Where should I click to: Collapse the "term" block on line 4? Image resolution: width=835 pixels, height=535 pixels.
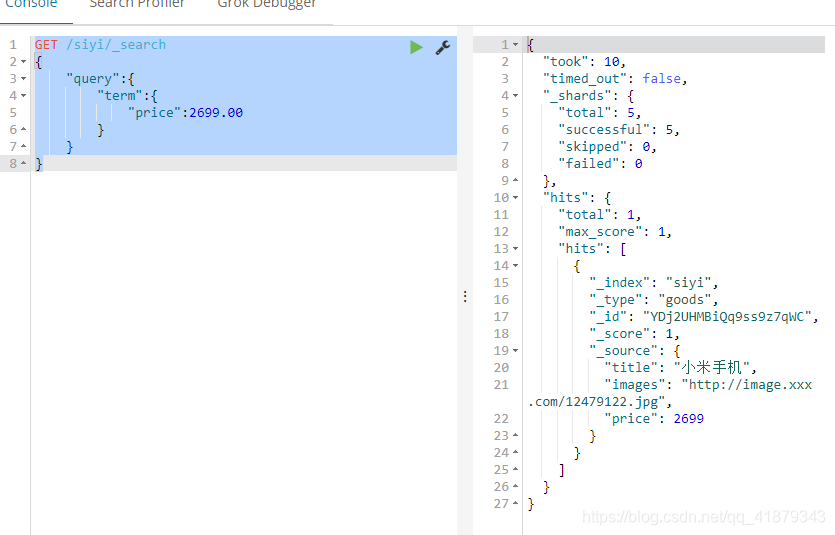(x=23, y=96)
